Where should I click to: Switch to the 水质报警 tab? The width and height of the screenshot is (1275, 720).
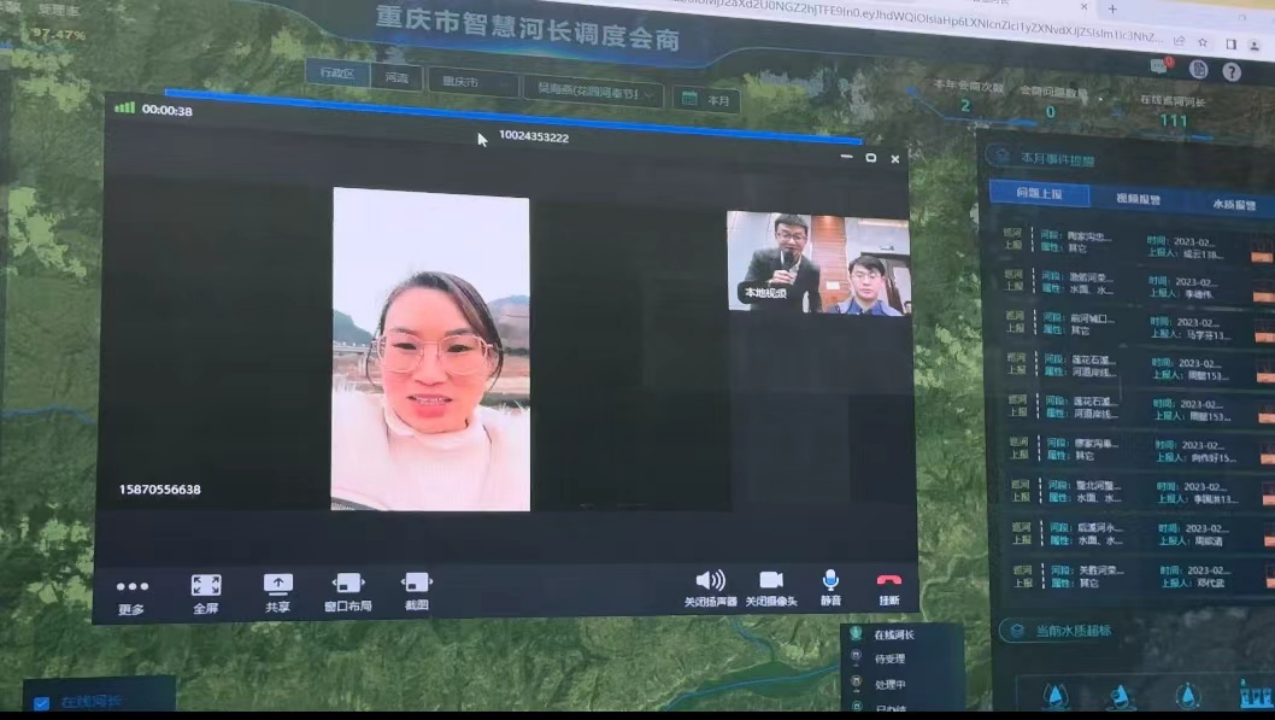coord(1233,204)
